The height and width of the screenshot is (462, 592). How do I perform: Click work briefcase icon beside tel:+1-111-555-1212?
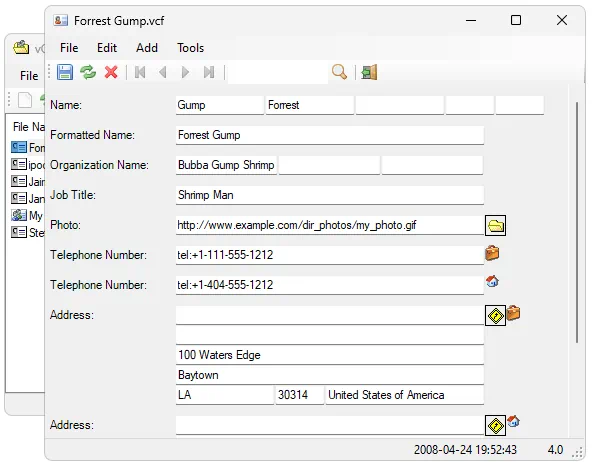click(x=492, y=253)
